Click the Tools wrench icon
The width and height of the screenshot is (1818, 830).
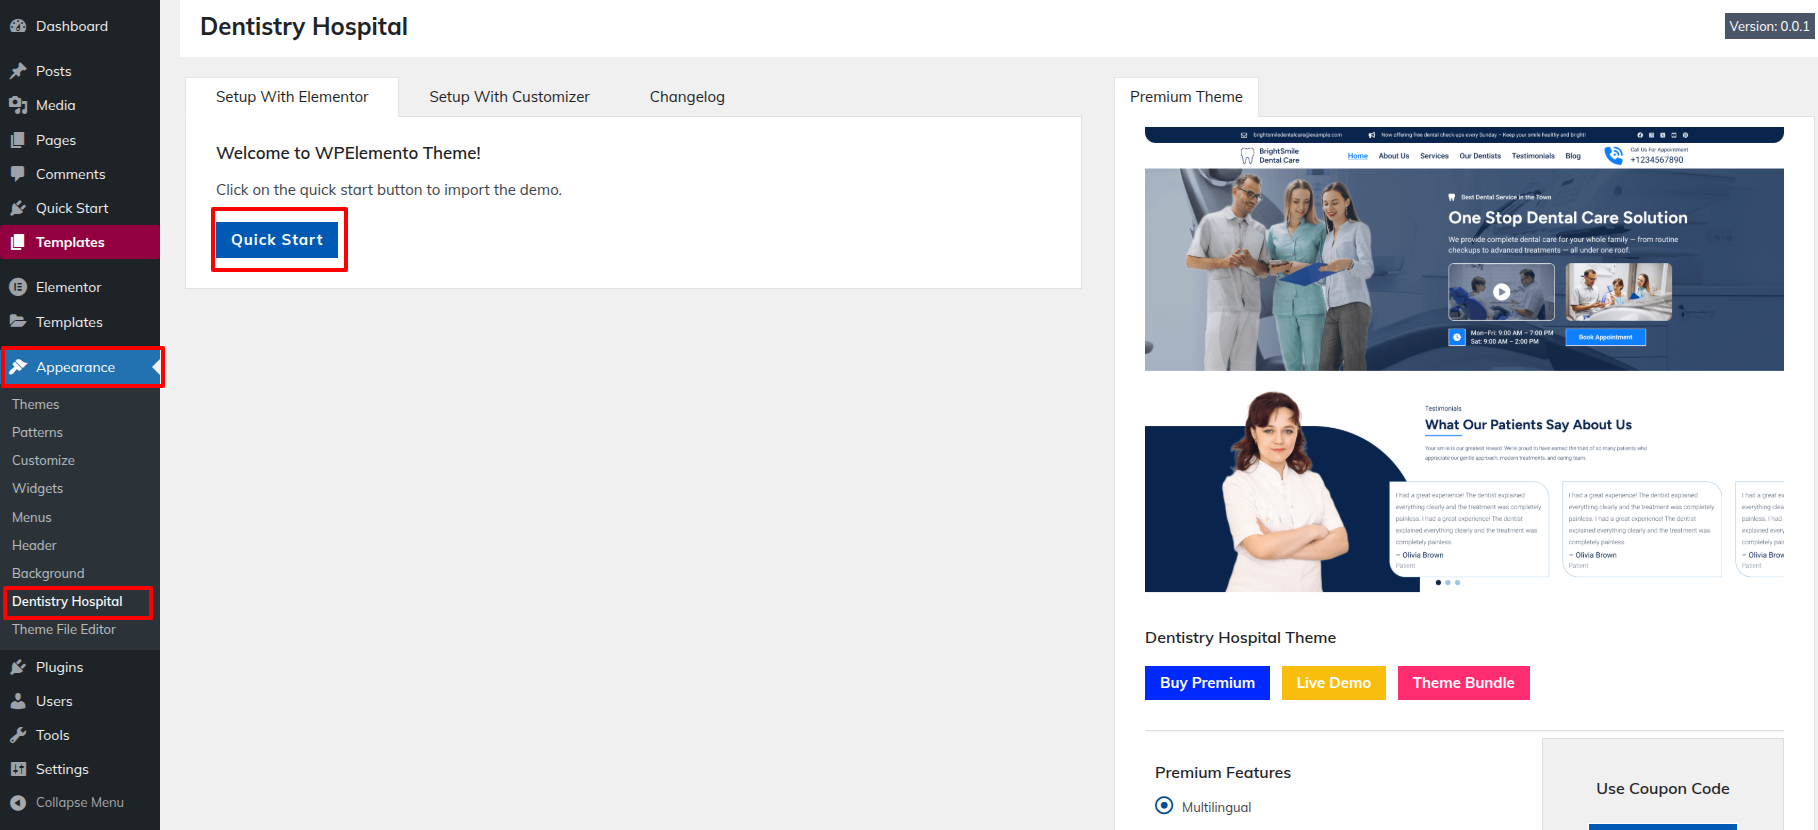pyautogui.click(x=18, y=735)
